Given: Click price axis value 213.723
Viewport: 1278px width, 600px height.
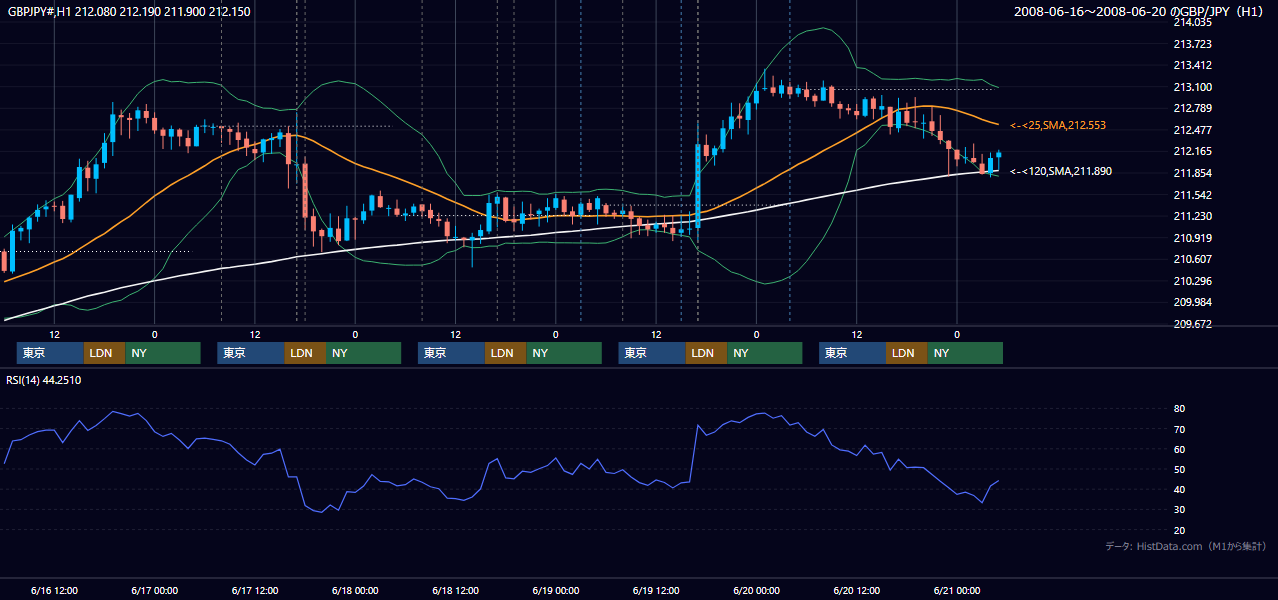Looking at the screenshot, I should coord(1192,44).
